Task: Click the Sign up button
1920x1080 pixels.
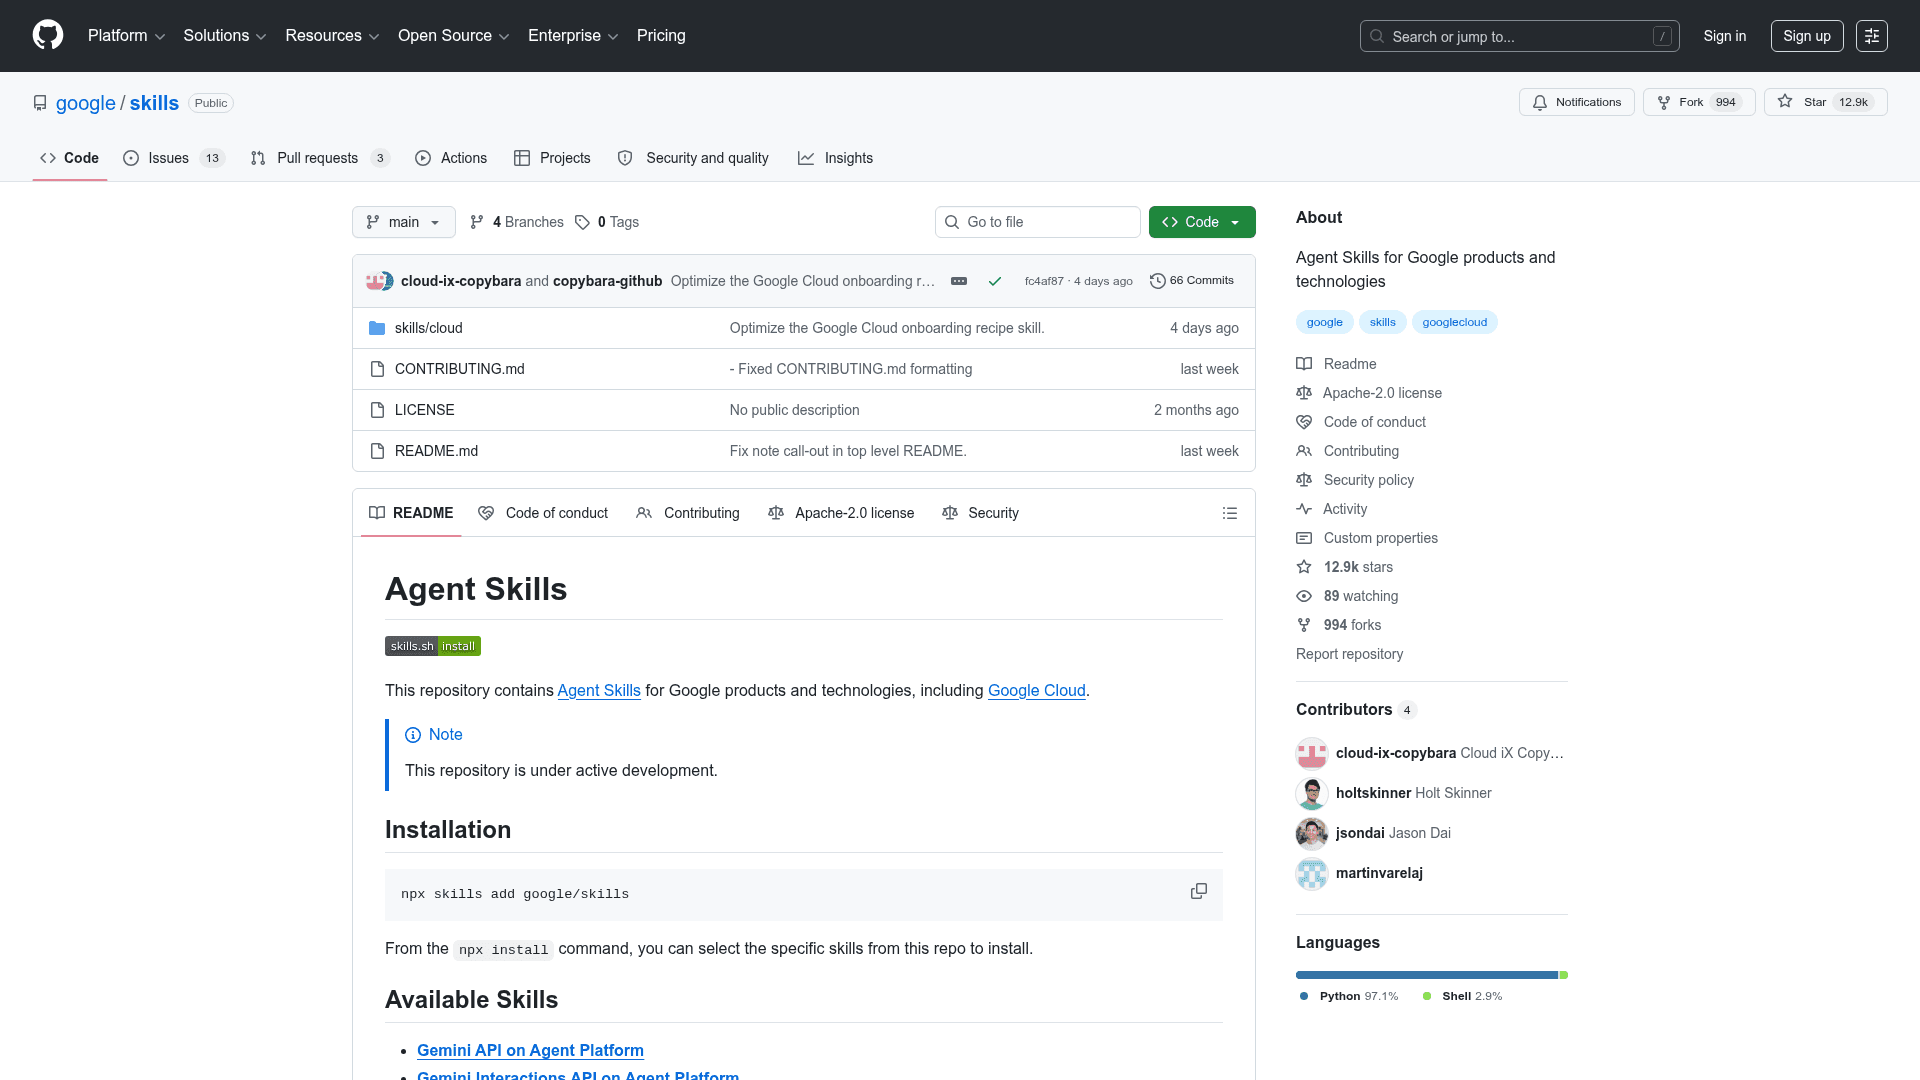Action: [1807, 36]
